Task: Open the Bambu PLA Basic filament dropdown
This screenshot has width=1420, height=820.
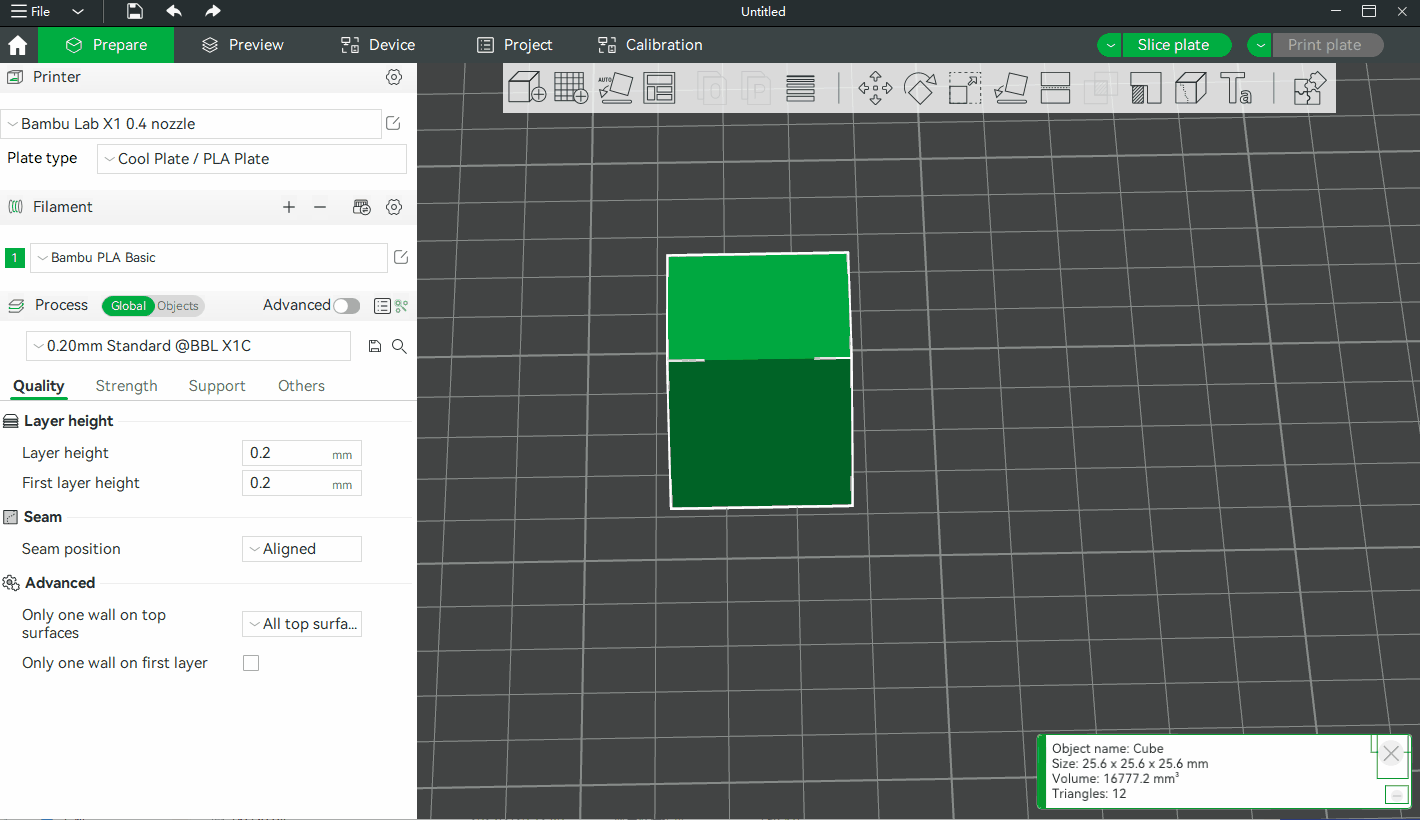Action: coord(208,258)
